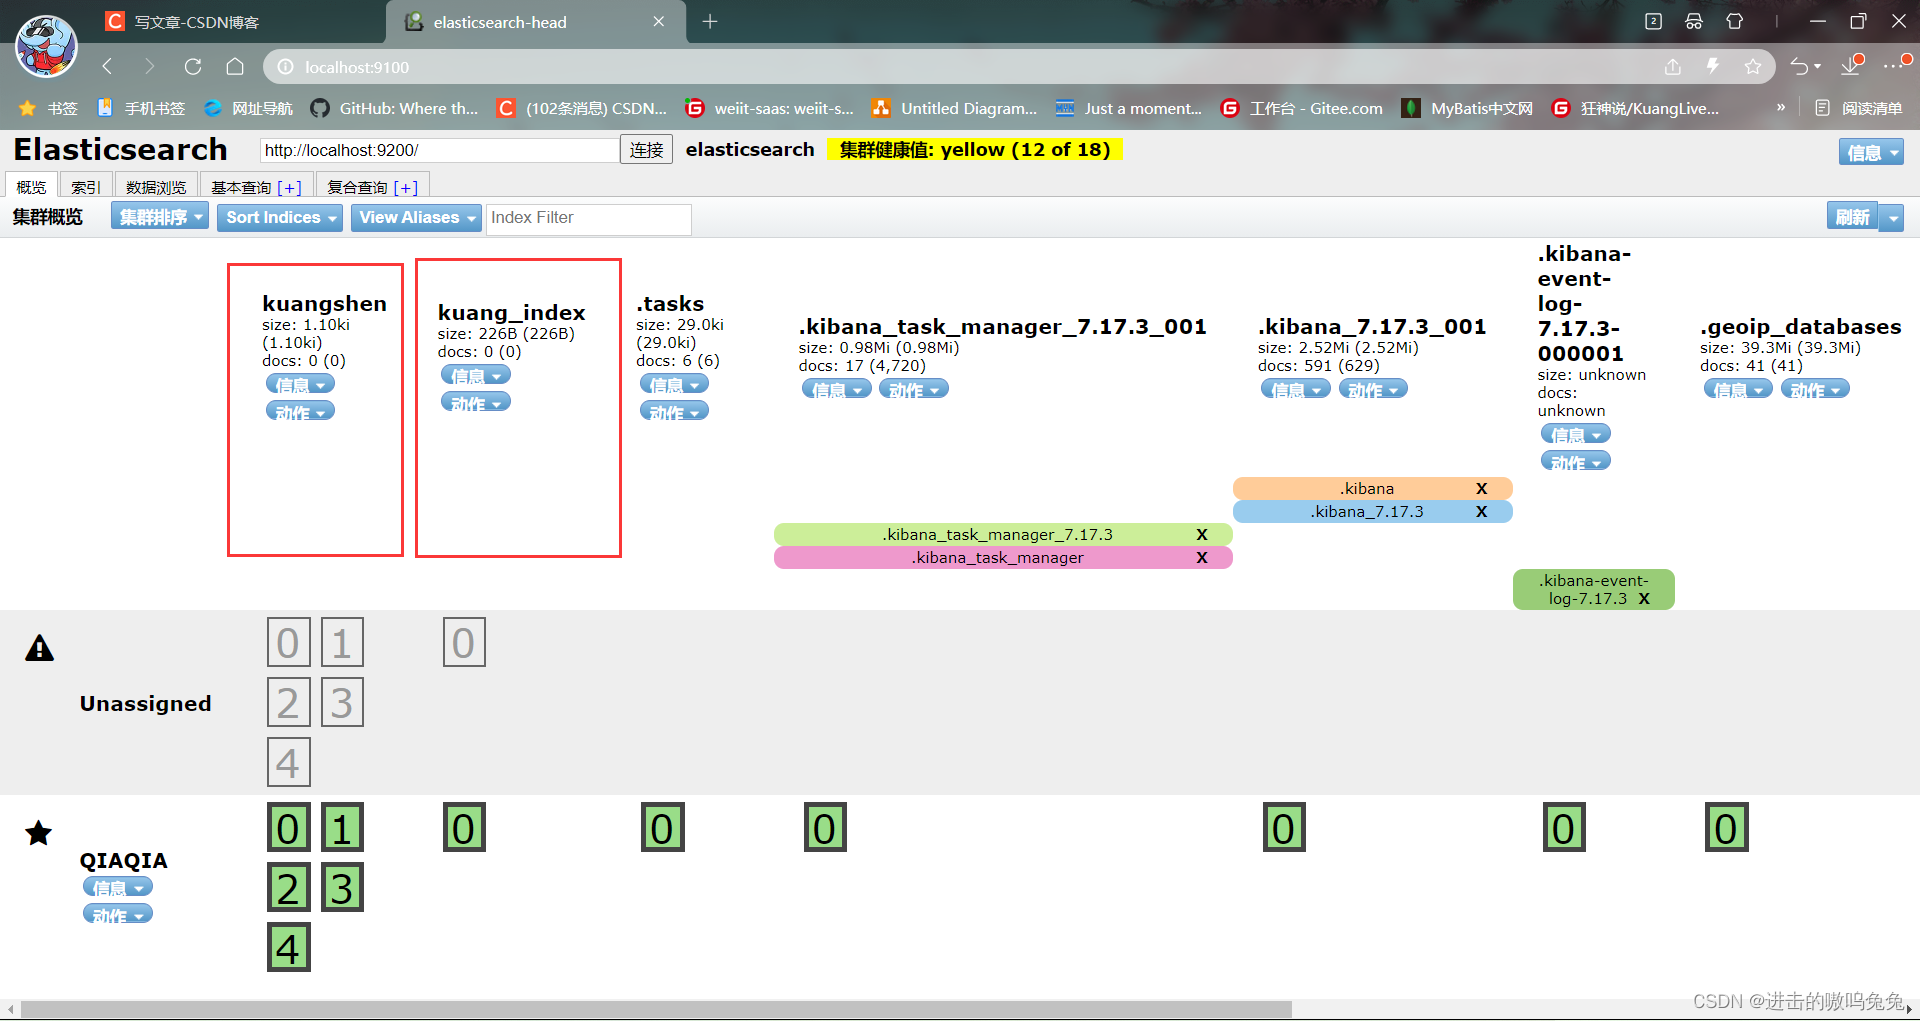Viewport: 1920px width, 1021px height.
Task: Select QIAQIA shard 0 of .geoip_databases
Action: pos(1727,828)
